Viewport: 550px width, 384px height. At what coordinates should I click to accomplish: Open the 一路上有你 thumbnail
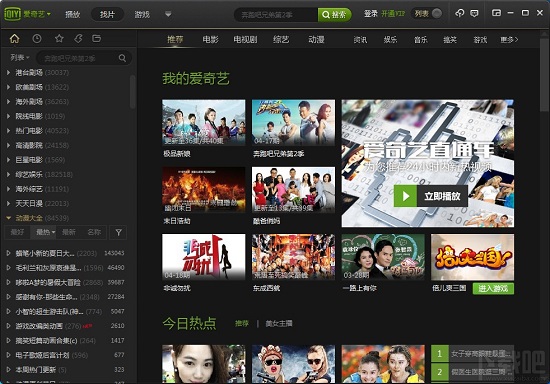coord(383,257)
